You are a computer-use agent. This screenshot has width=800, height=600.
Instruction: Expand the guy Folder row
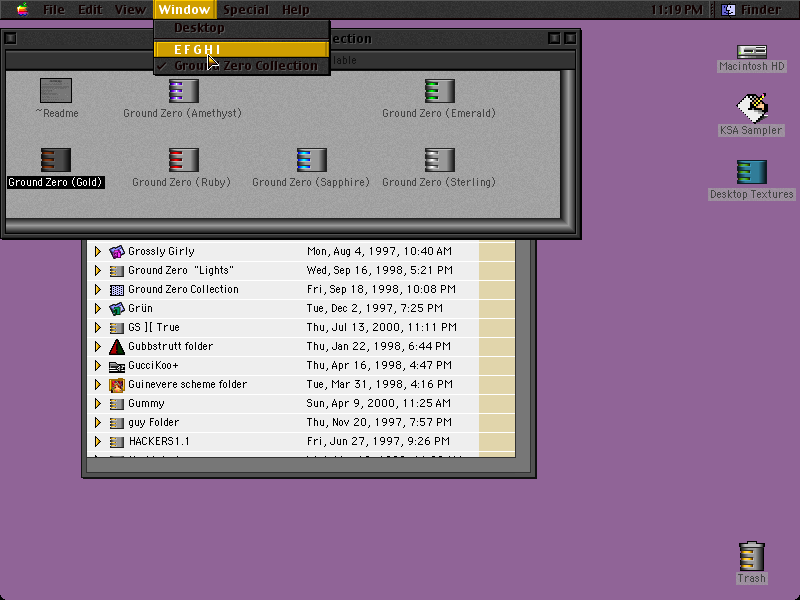pos(97,423)
